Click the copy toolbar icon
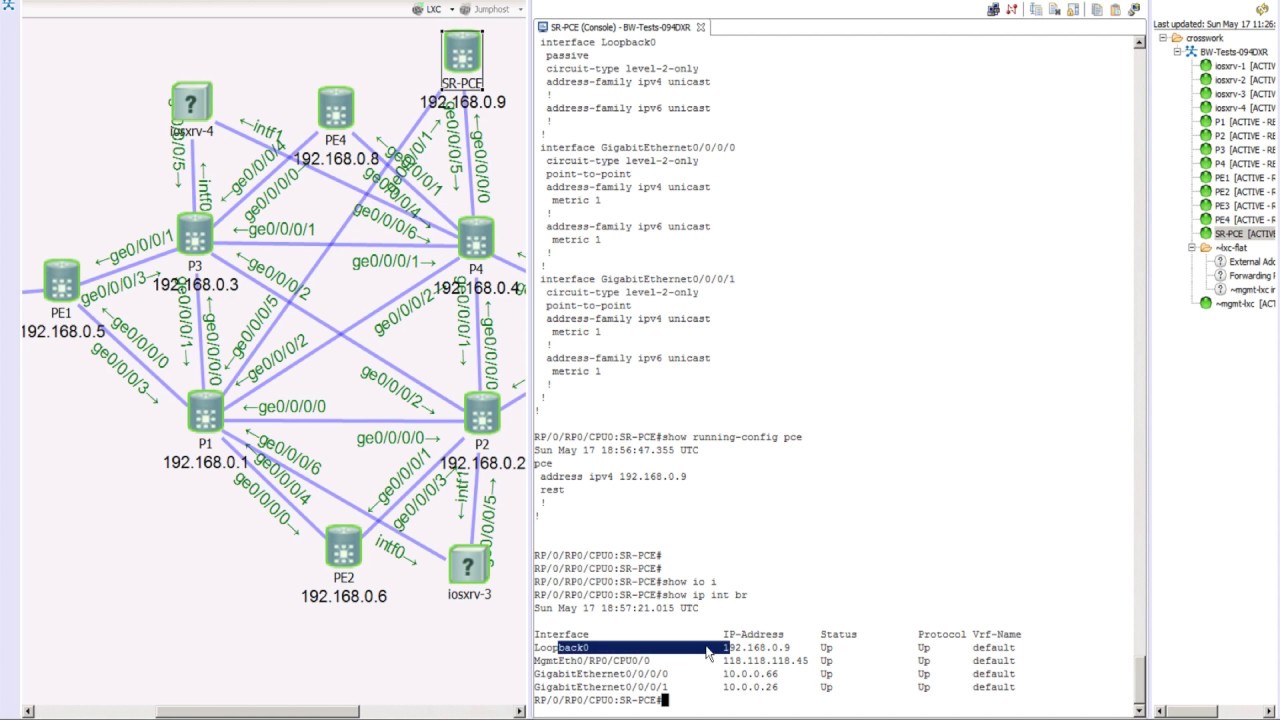Viewport: 1280px width, 720px height. [1097, 10]
